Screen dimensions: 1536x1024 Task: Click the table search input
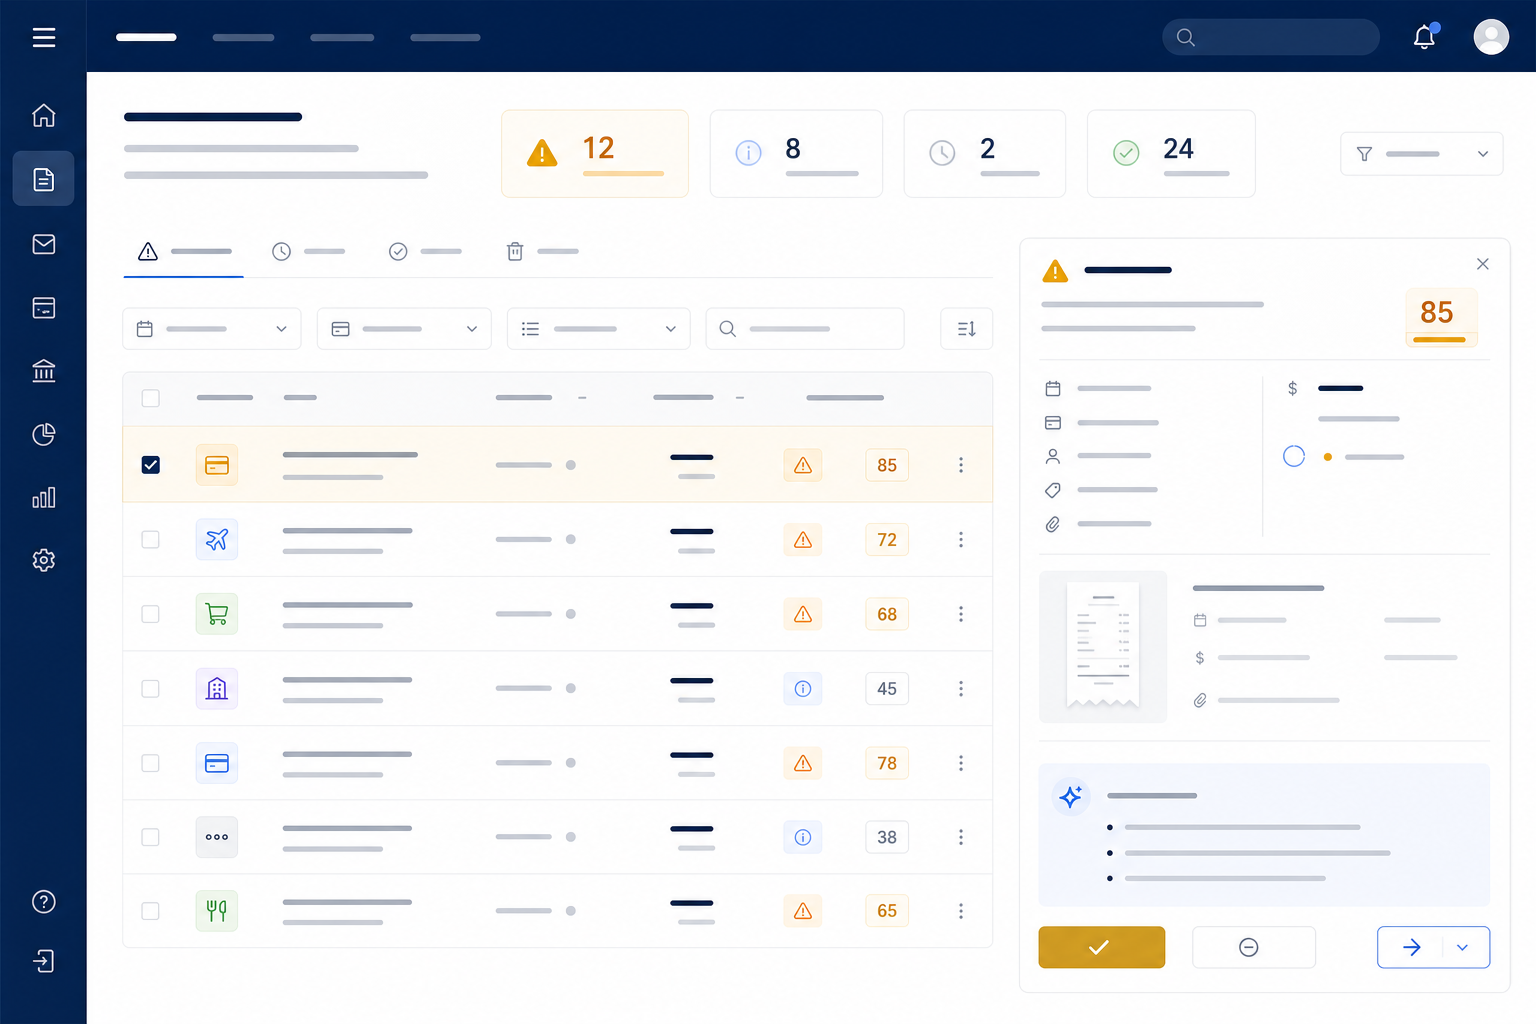coord(805,329)
